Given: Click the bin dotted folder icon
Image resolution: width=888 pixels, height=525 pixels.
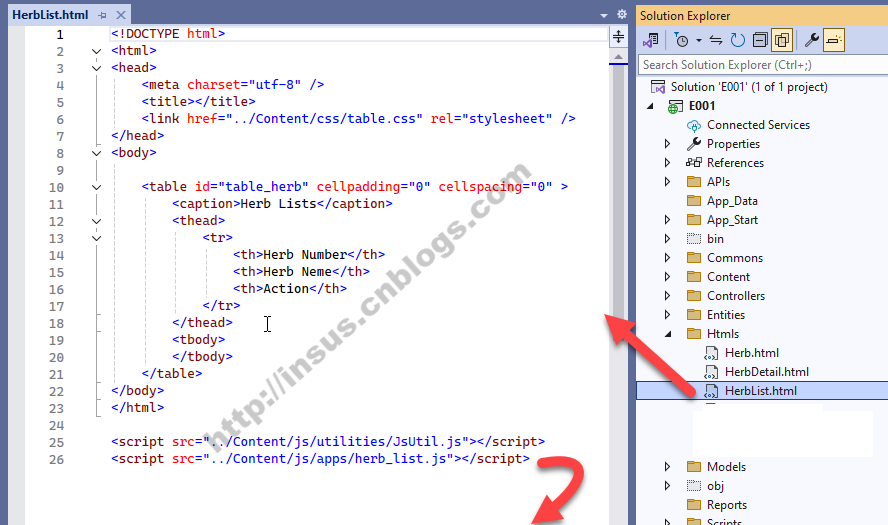Looking at the screenshot, I should pos(694,239).
